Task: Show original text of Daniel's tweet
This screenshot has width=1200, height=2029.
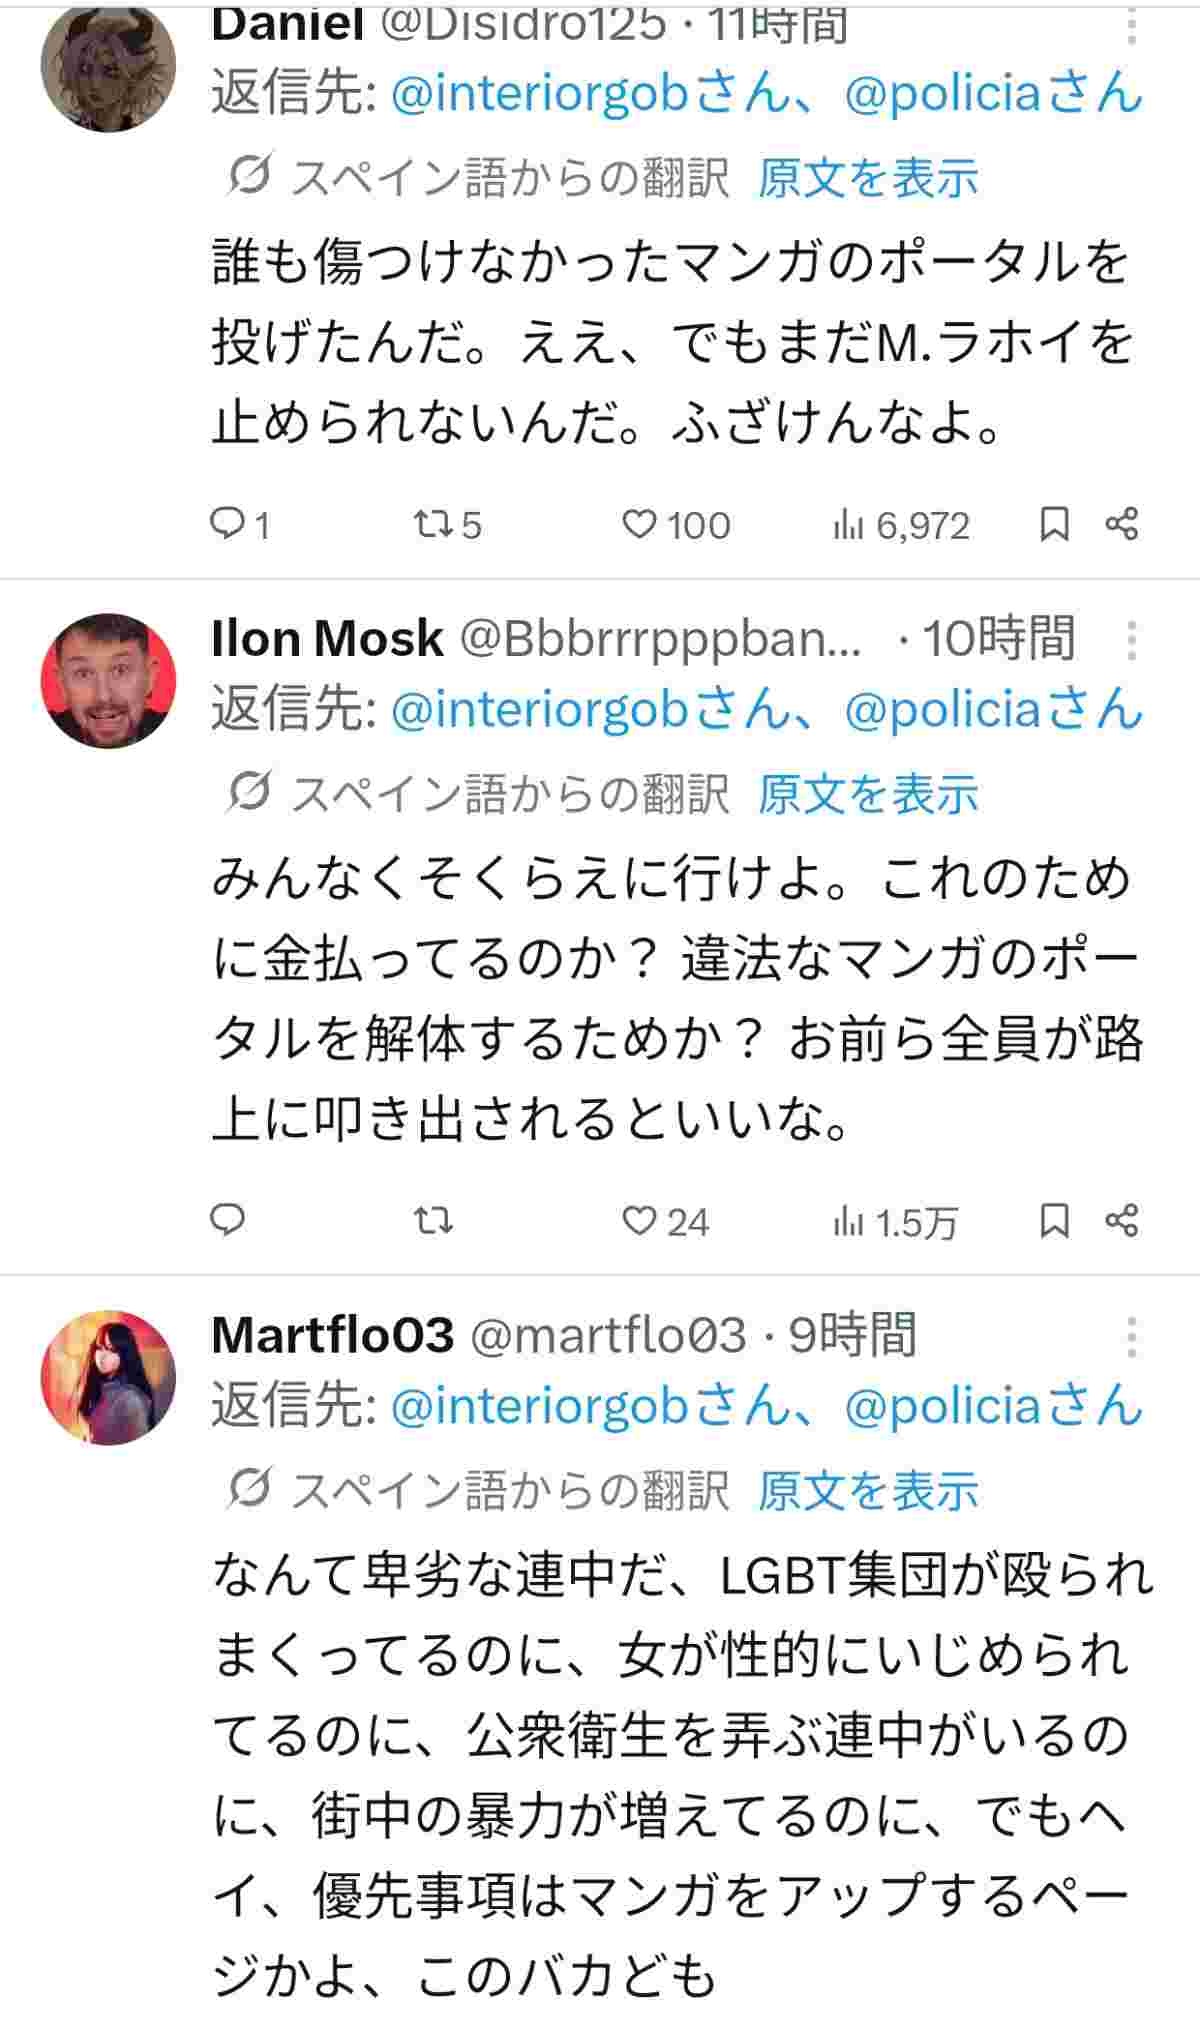Action: (x=867, y=179)
